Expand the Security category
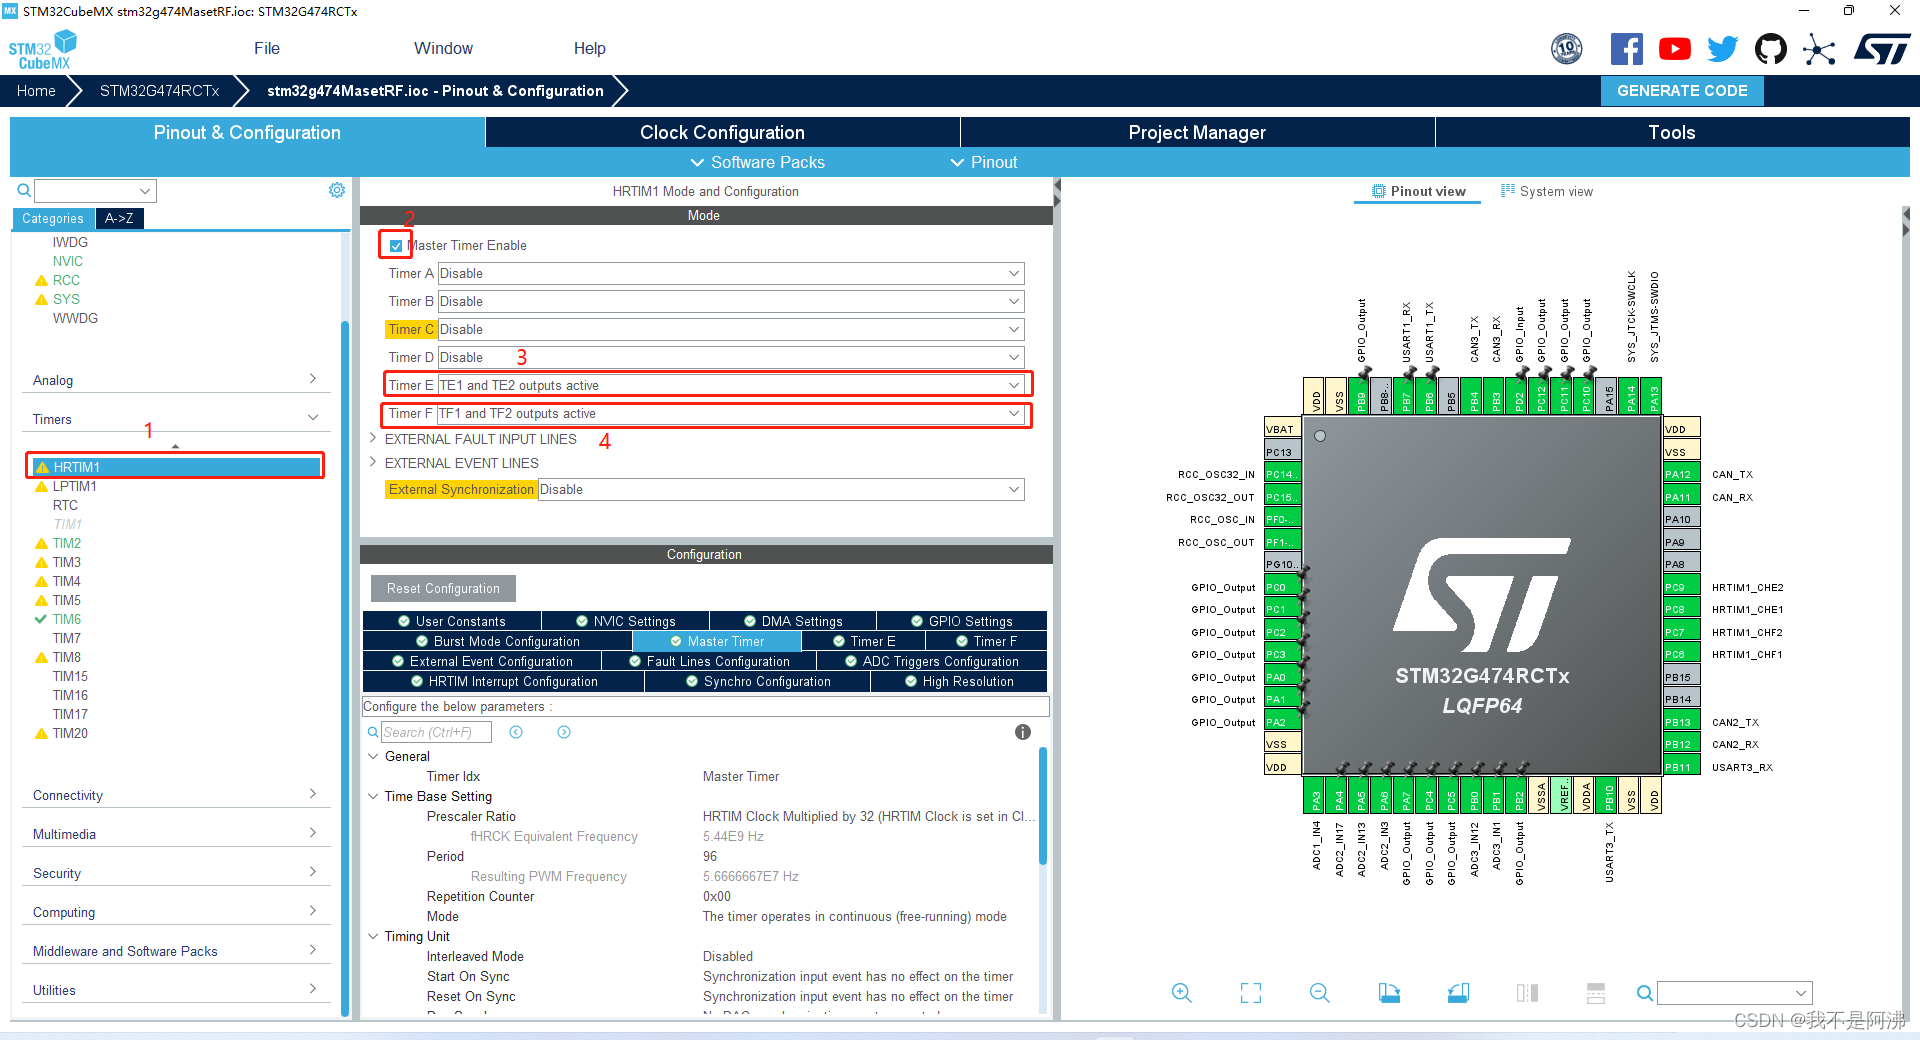This screenshot has width=1920, height=1040. [312, 872]
